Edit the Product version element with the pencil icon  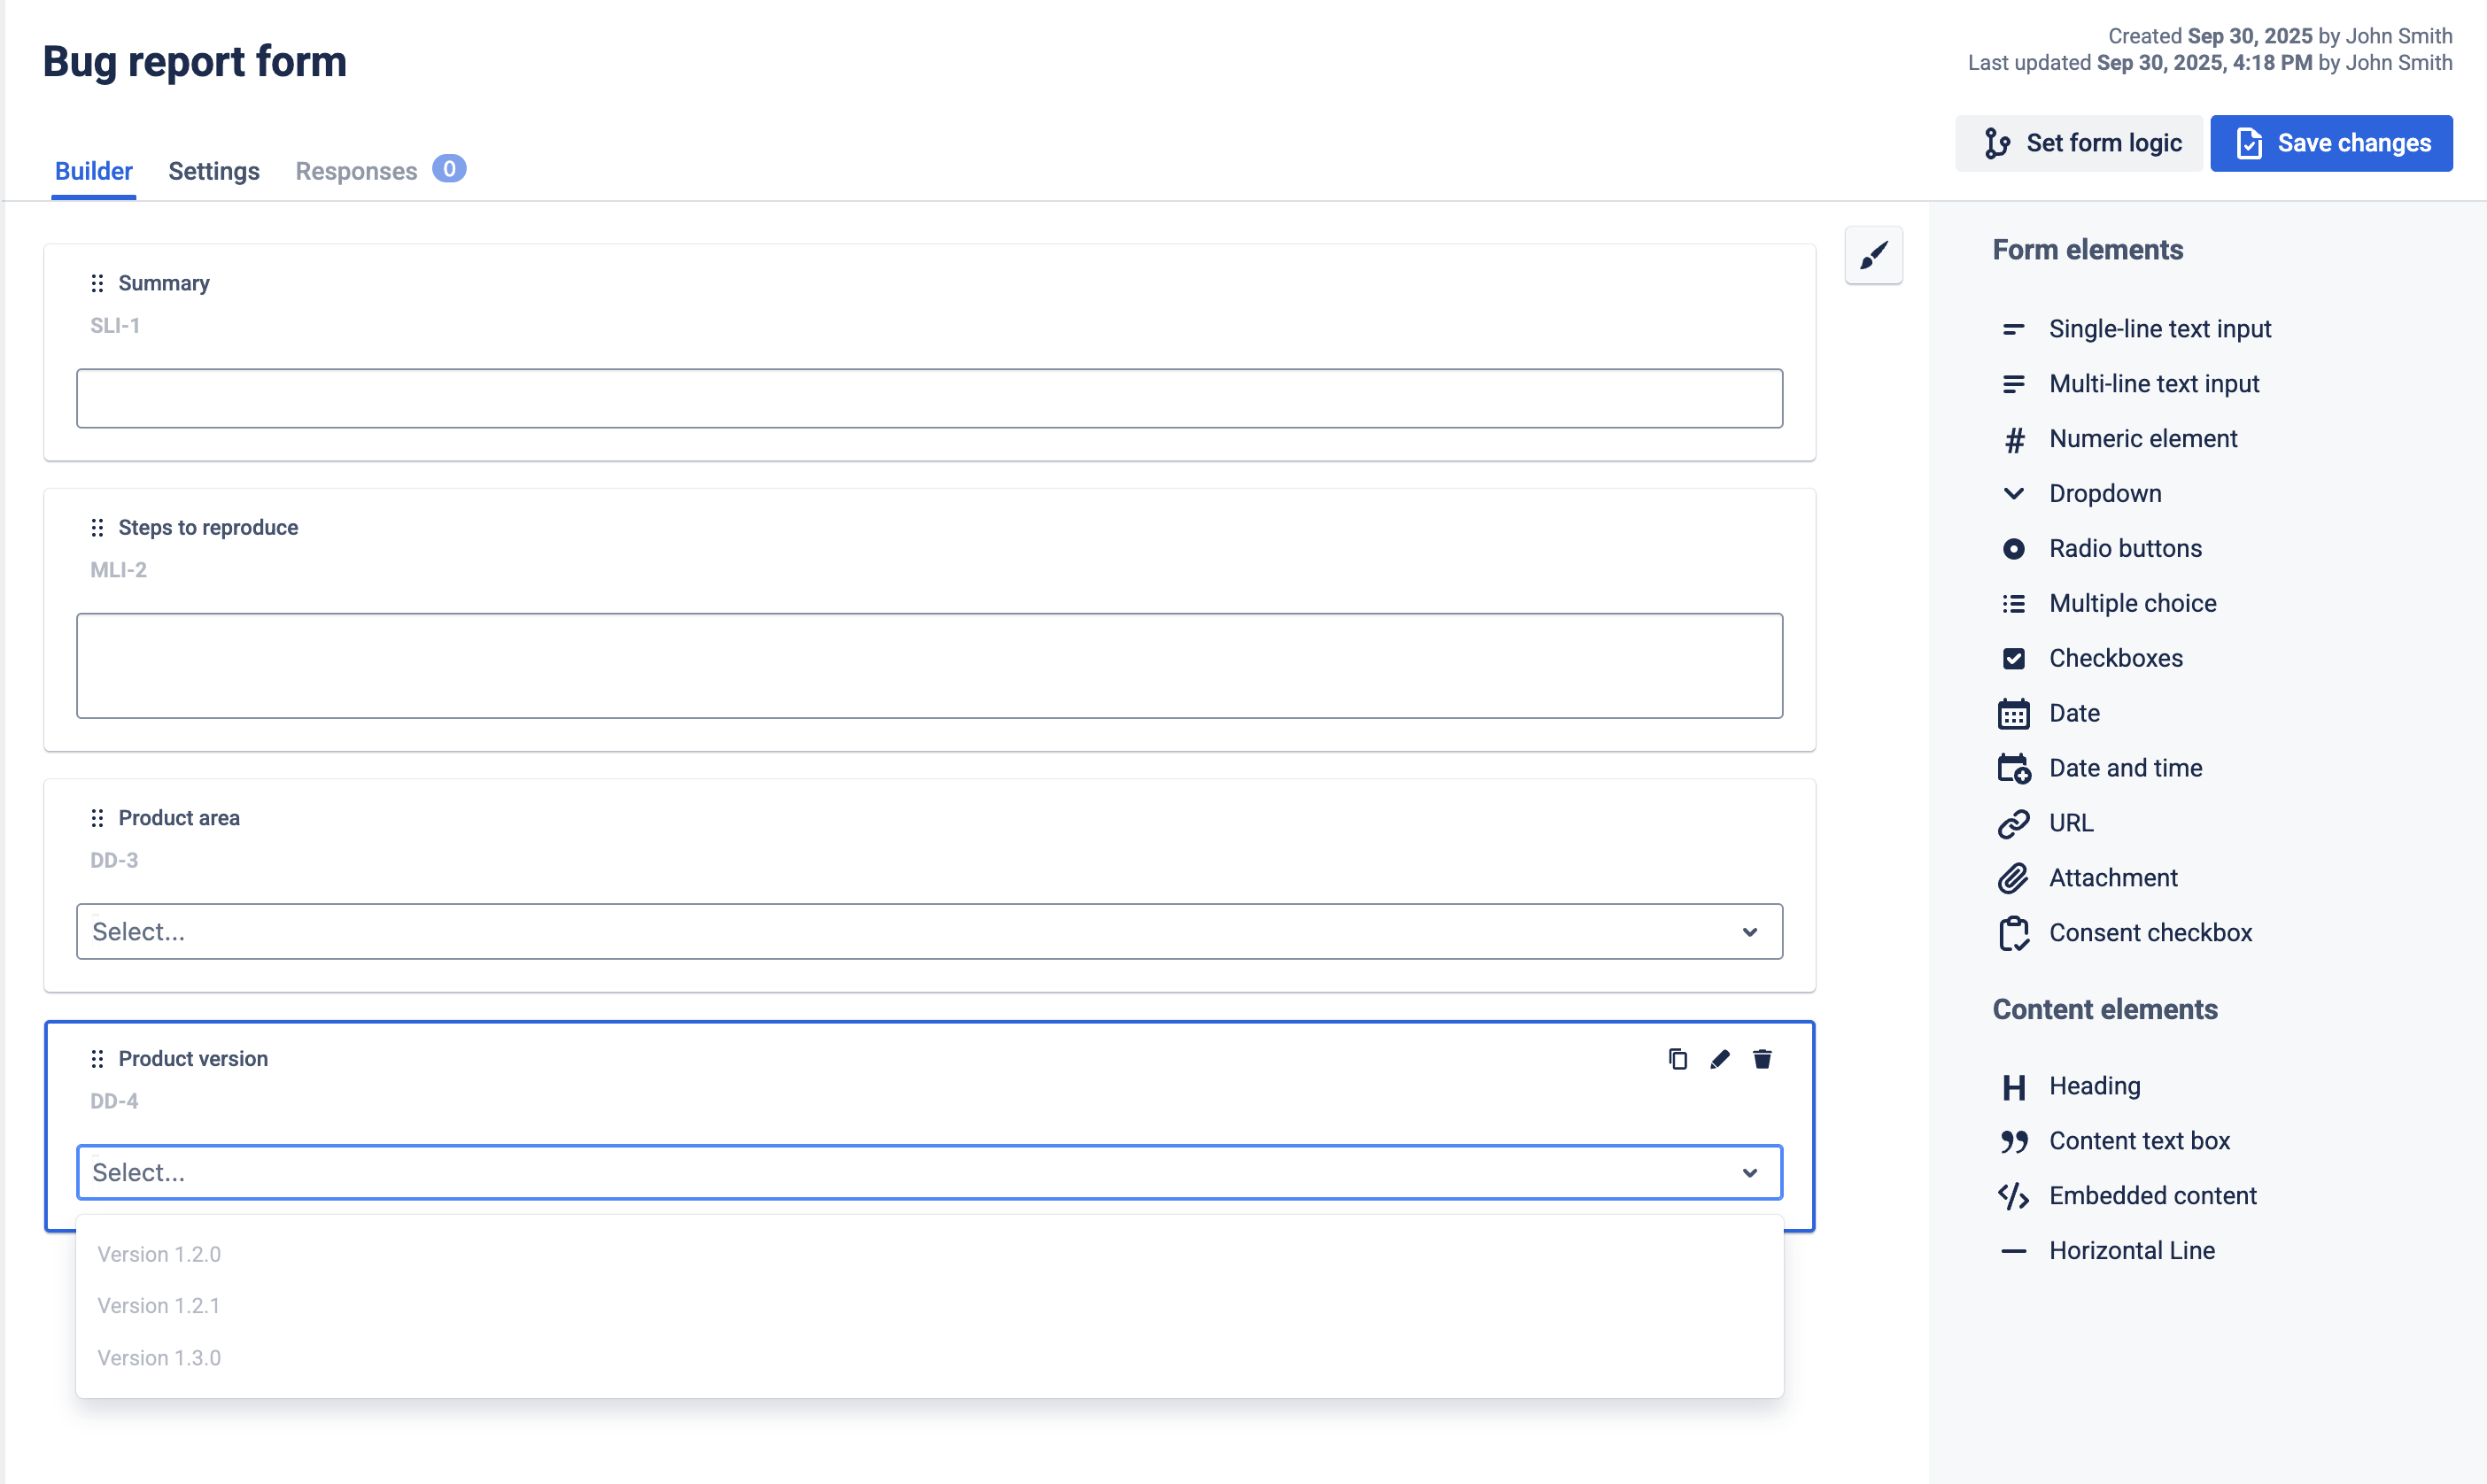coord(1720,1059)
